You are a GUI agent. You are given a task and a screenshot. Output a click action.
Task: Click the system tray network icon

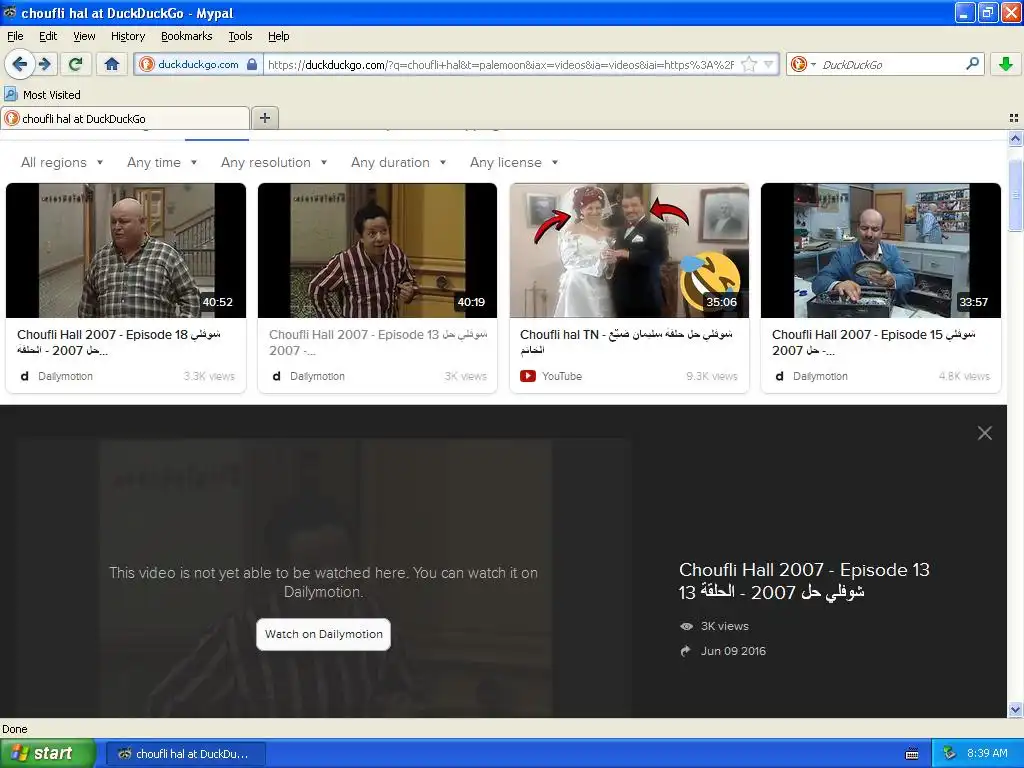tap(950, 754)
